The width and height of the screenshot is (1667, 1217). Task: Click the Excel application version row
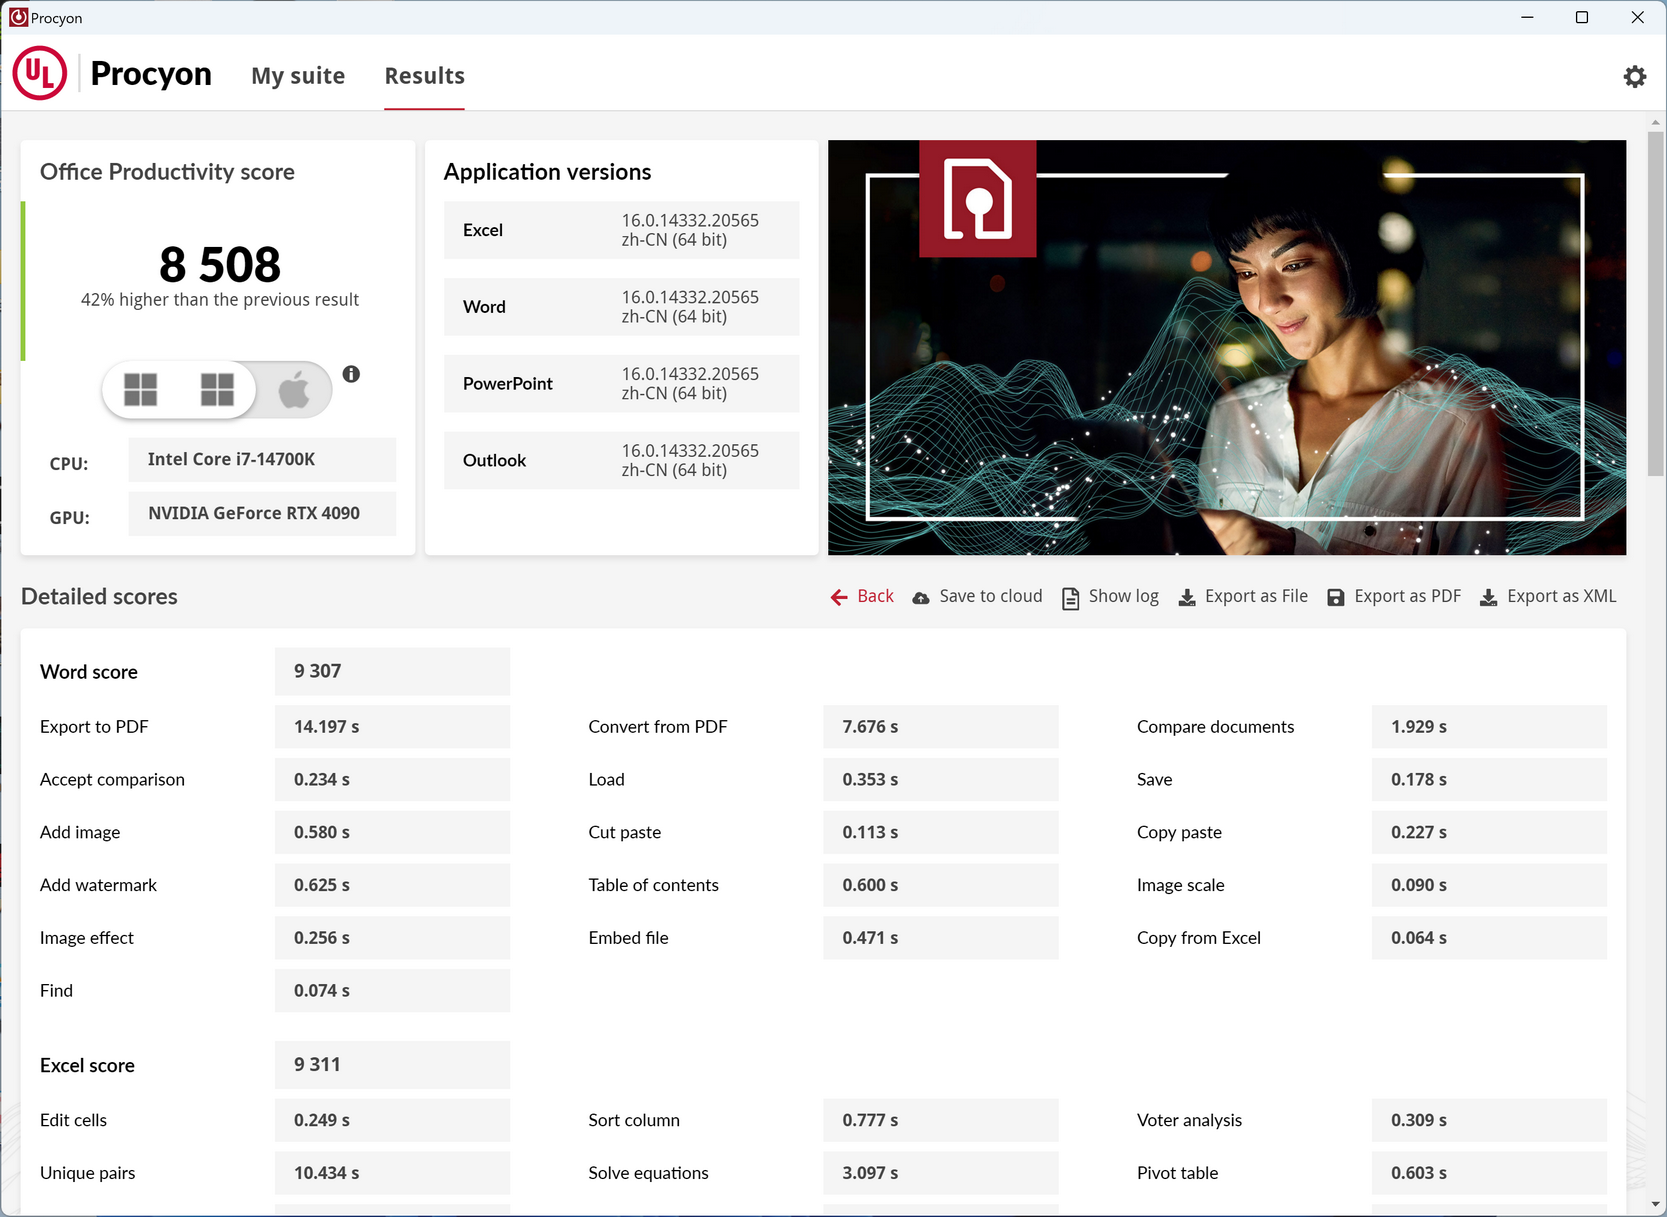click(x=621, y=230)
